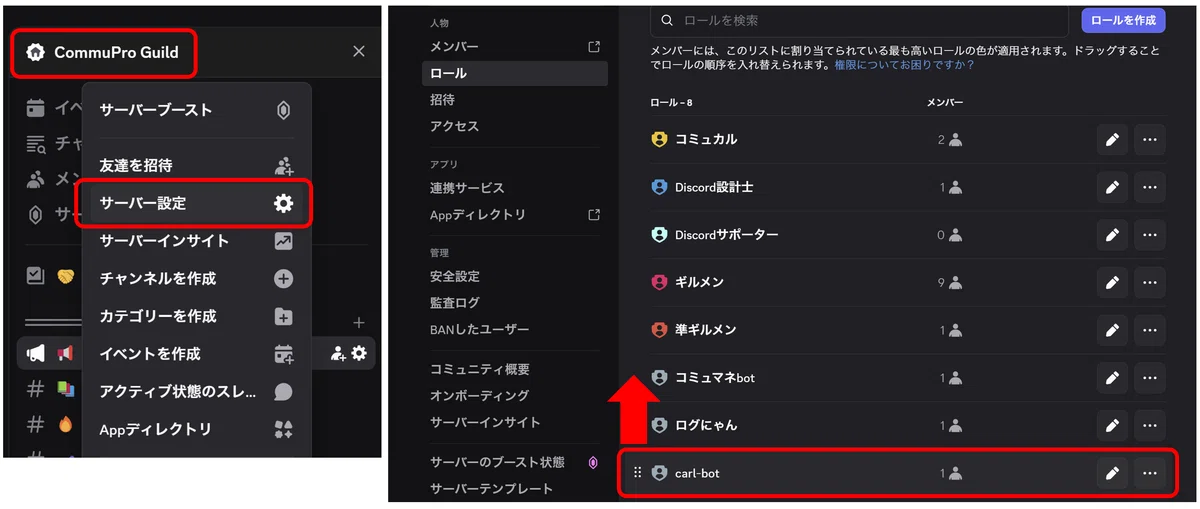View member count of Discord設計士 role

[x=949, y=187]
